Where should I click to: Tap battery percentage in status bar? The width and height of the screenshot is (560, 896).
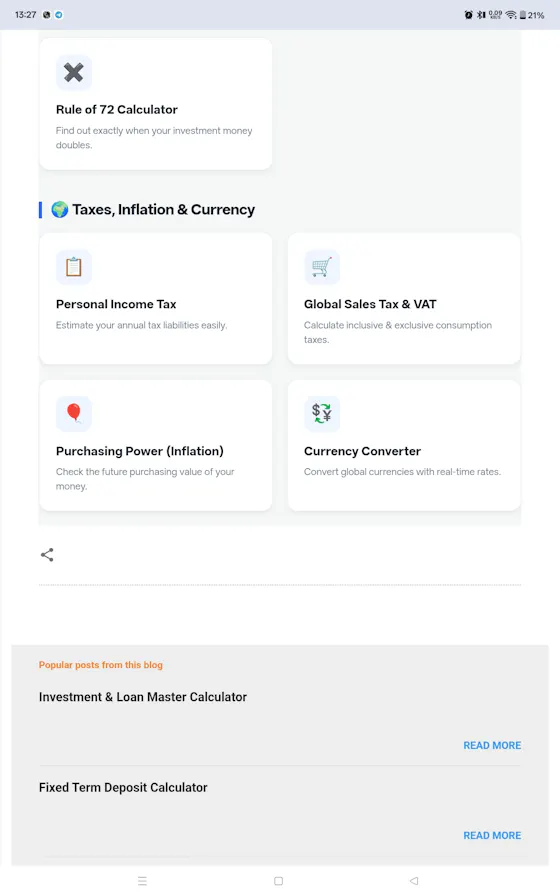click(x=535, y=15)
